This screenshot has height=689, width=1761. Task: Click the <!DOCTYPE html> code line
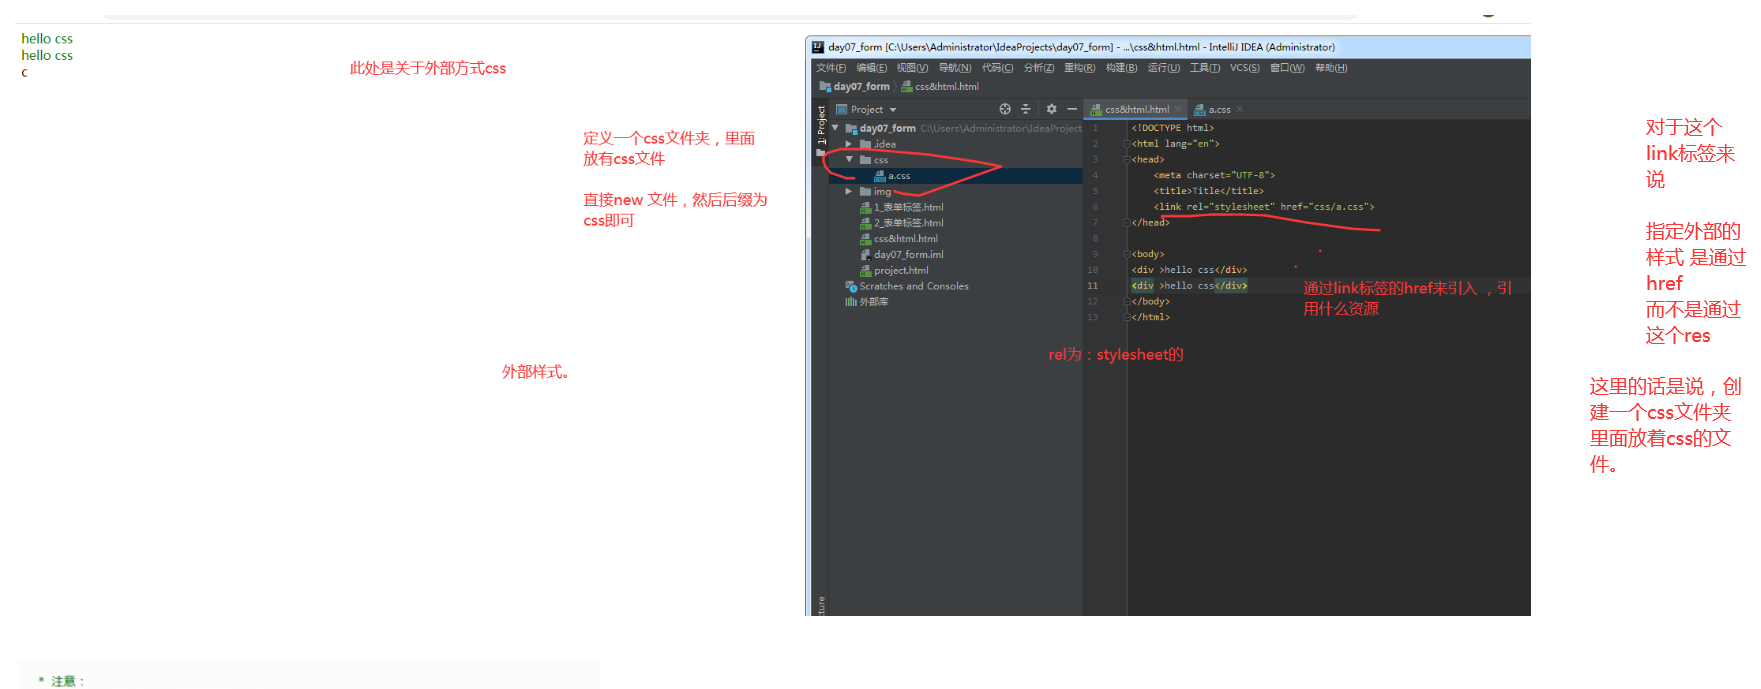click(1172, 128)
